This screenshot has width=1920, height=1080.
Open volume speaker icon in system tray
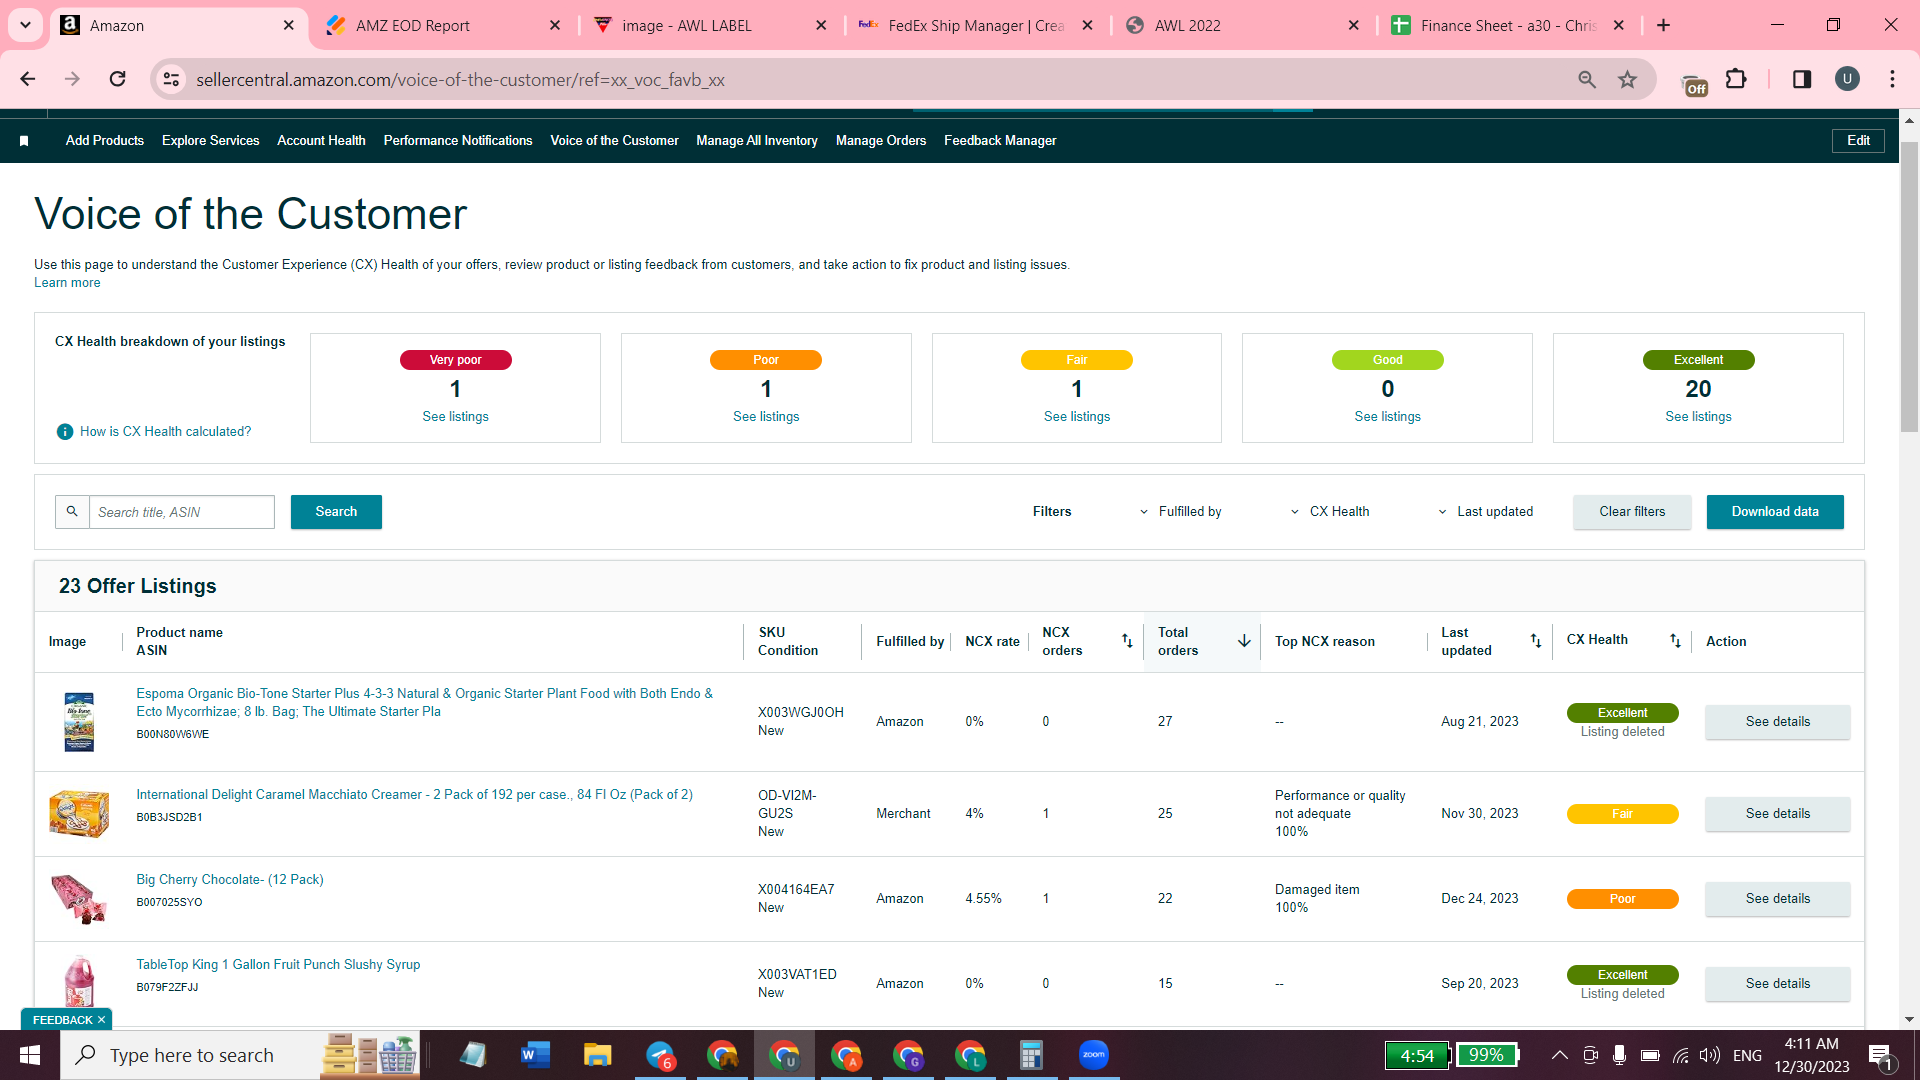click(x=1710, y=1055)
